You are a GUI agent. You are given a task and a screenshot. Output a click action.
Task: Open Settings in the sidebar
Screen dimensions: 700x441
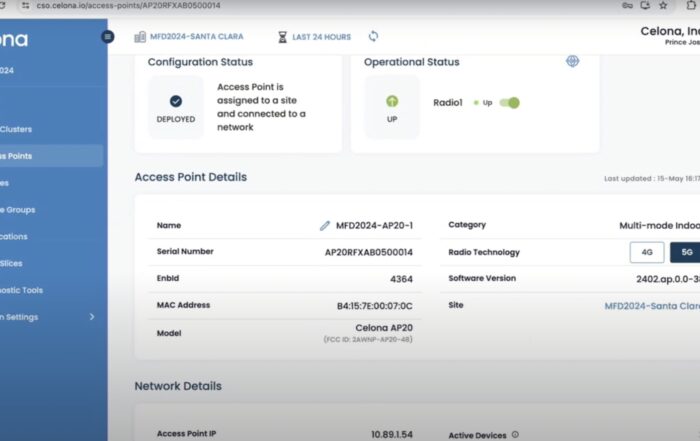19,317
